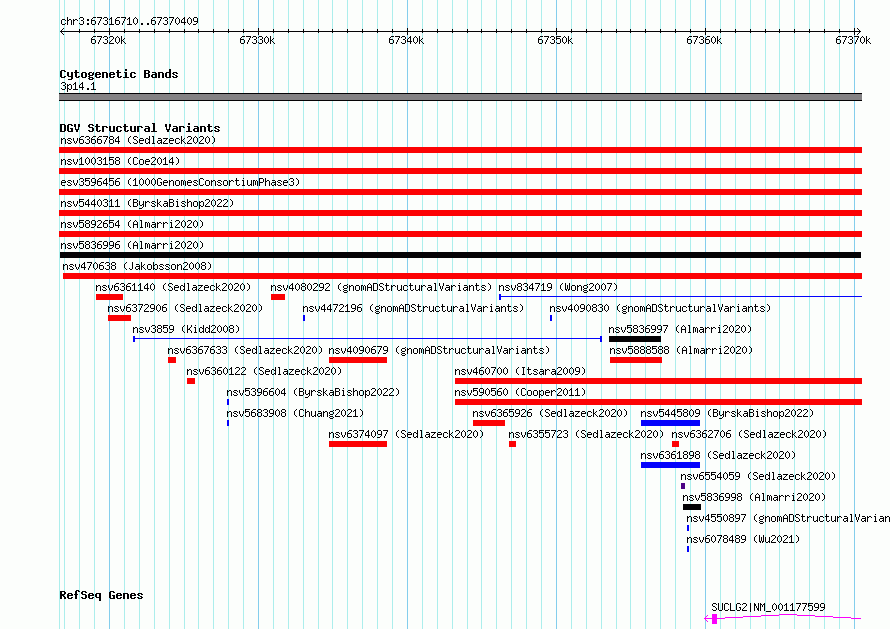Click nsv470638 (Jakobsson2008) label

[x=137, y=266]
